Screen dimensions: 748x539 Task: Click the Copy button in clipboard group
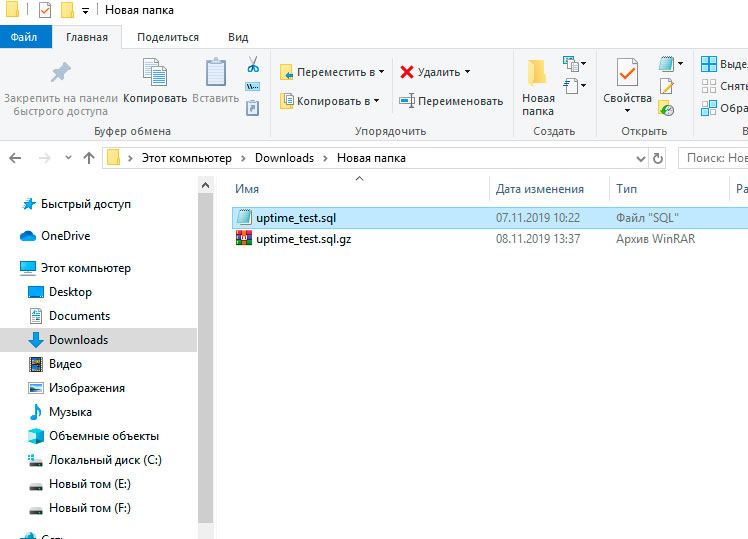(x=155, y=80)
